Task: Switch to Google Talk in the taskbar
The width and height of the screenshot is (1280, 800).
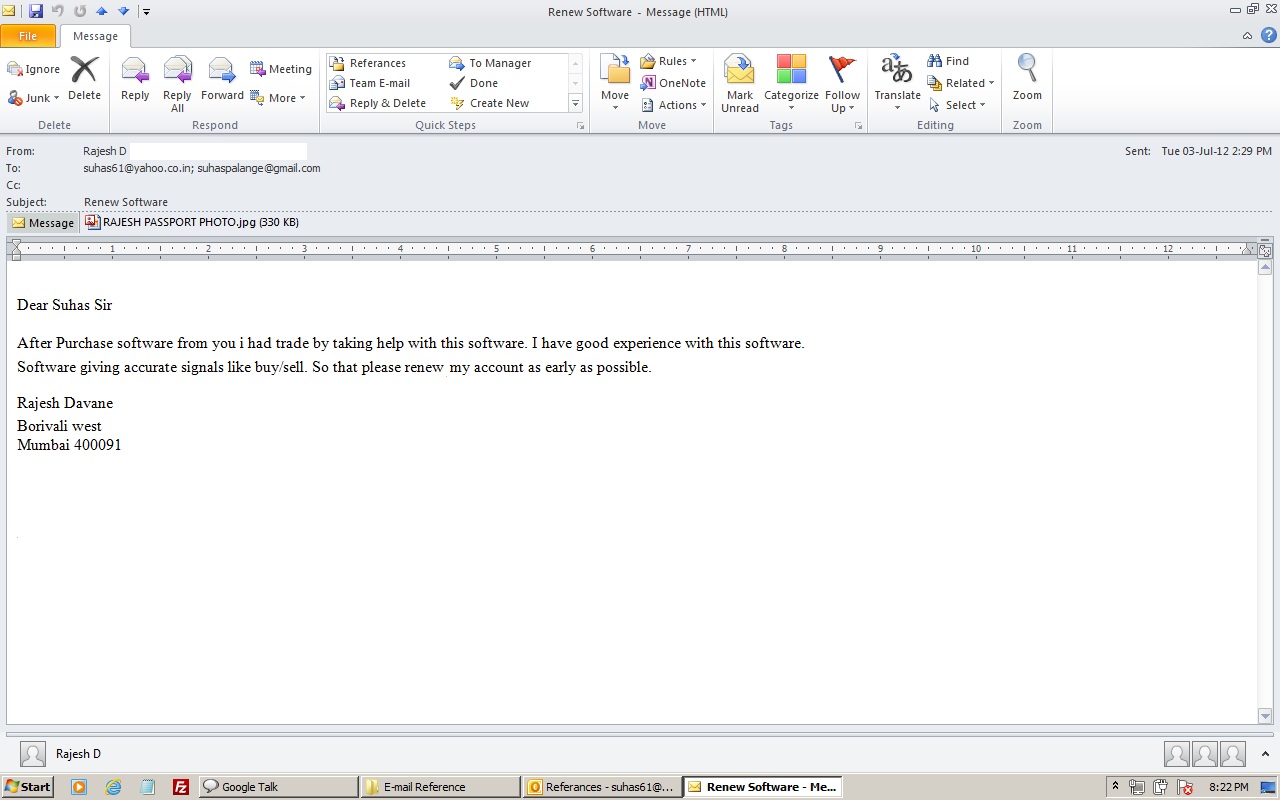Action: [278, 787]
